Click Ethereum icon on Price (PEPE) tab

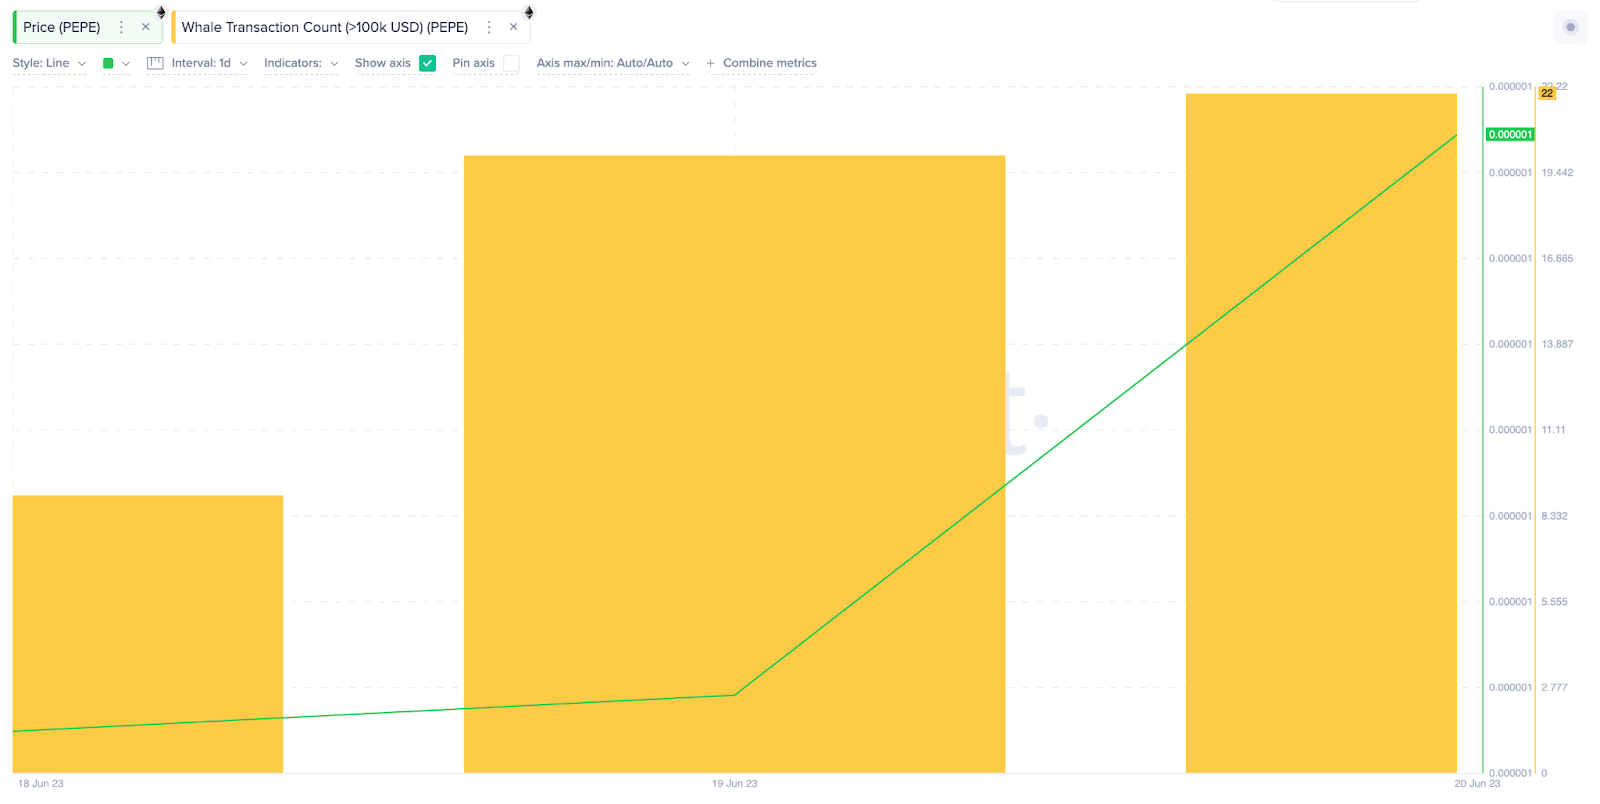pos(161,12)
